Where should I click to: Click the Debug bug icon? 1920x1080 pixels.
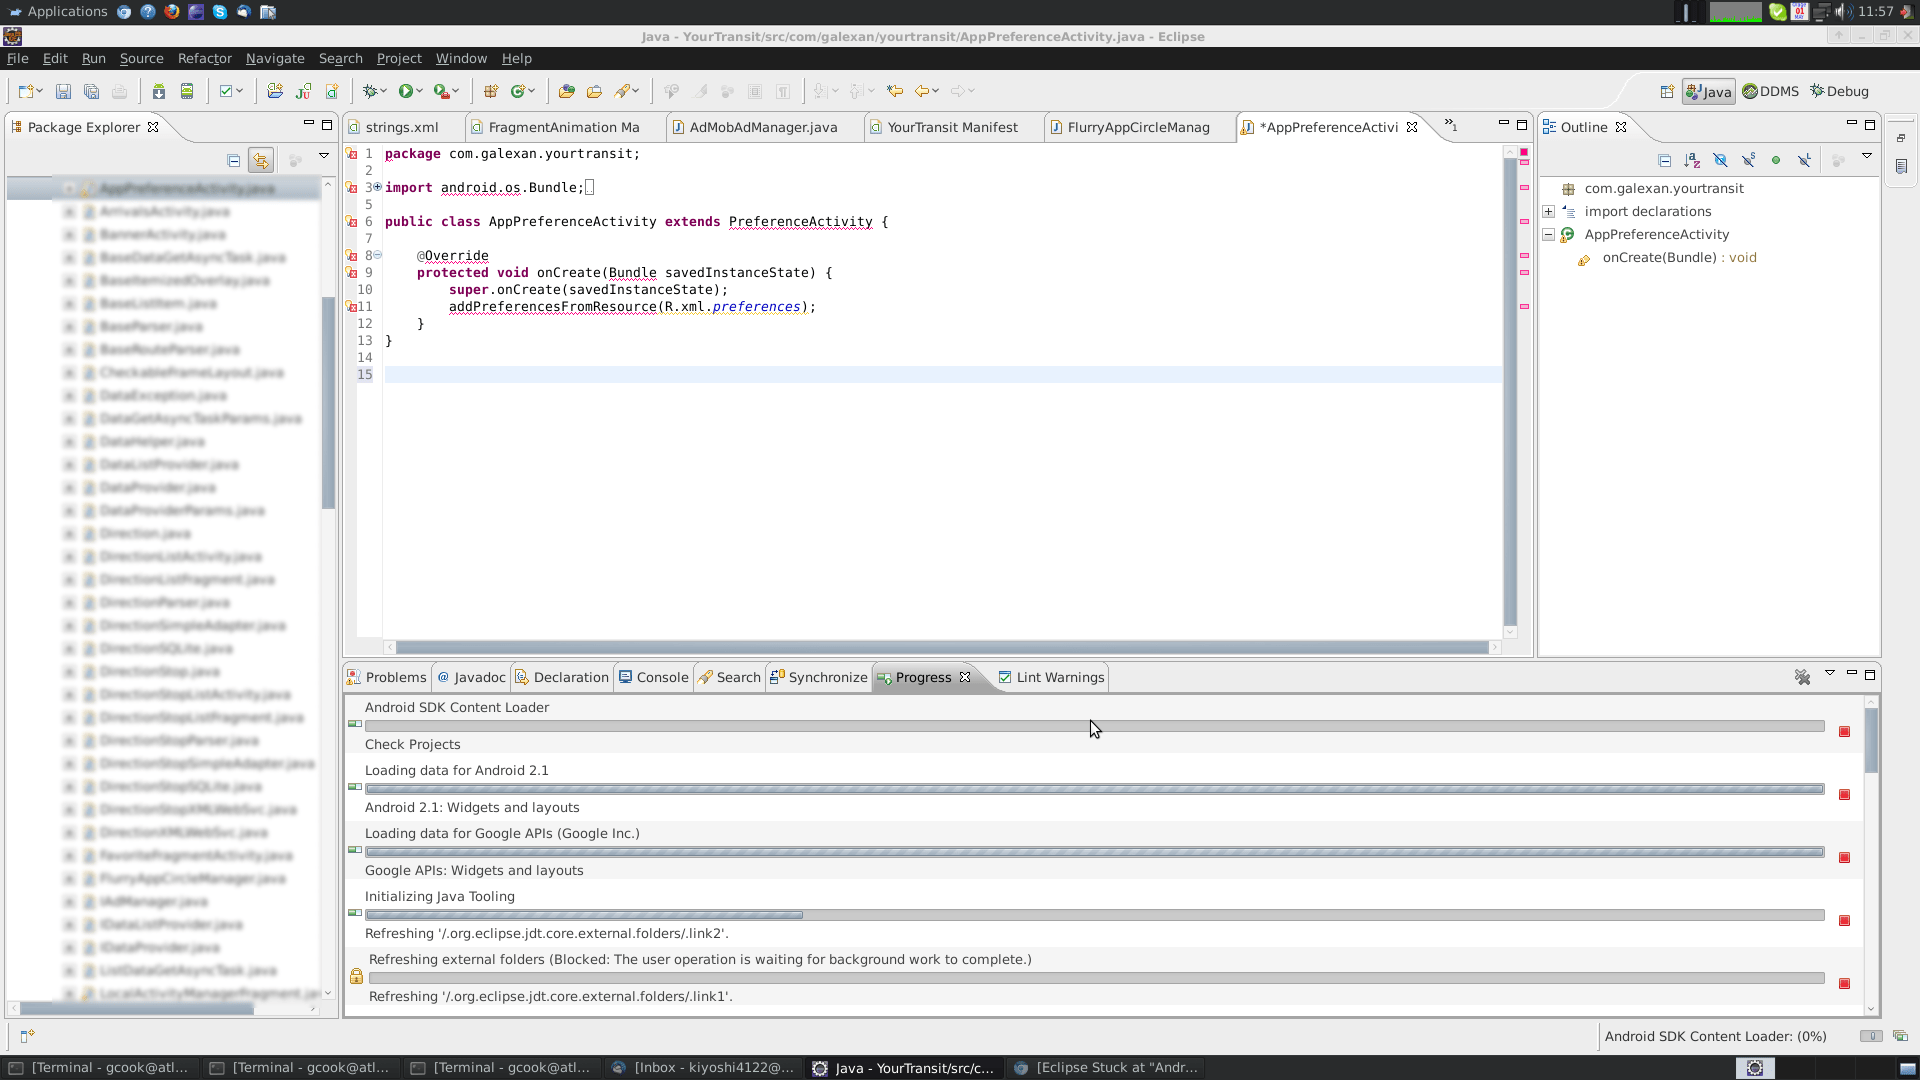370,92
